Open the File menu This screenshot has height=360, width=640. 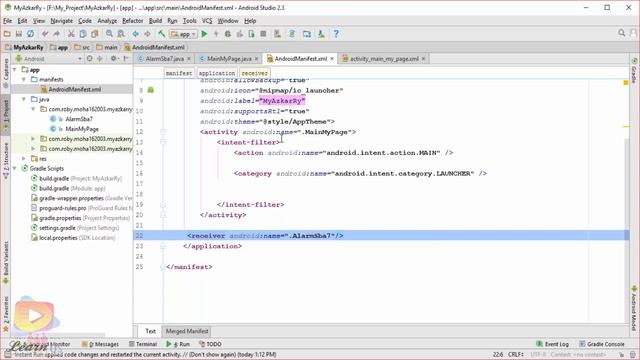pyautogui.click(x=7, y=20)
